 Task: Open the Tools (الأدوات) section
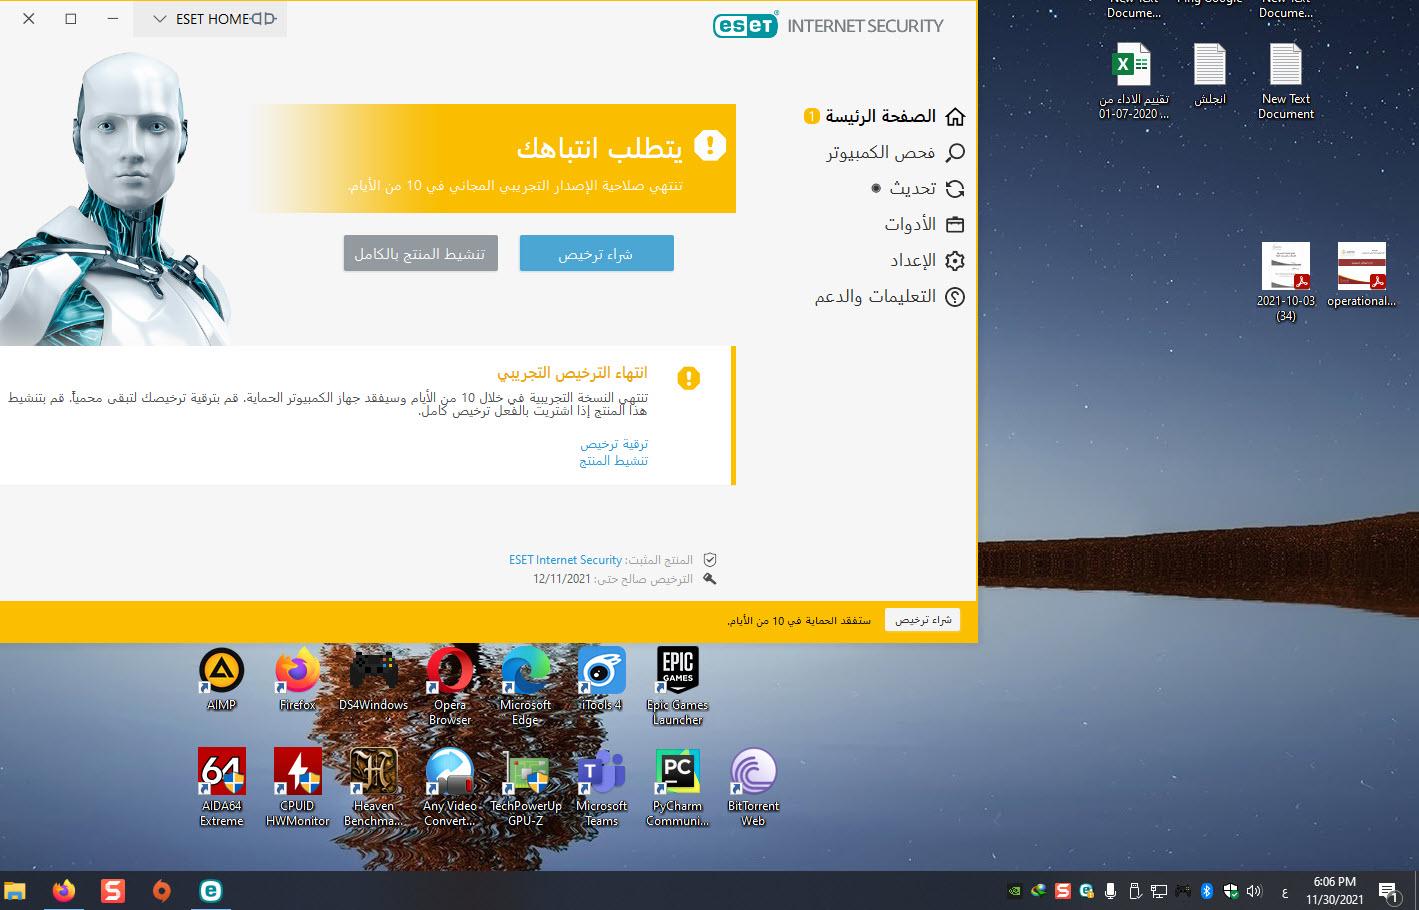924,224
